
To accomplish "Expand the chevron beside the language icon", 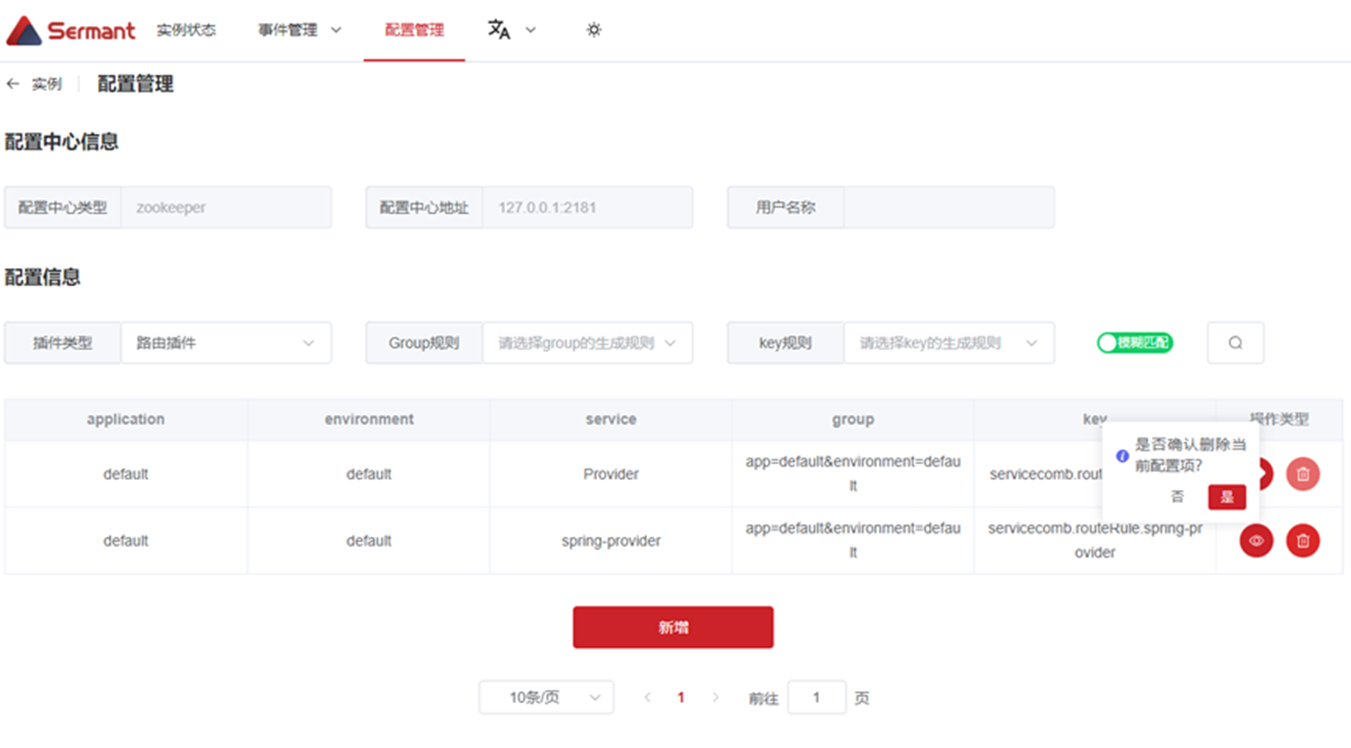I will tap(531, 30).
